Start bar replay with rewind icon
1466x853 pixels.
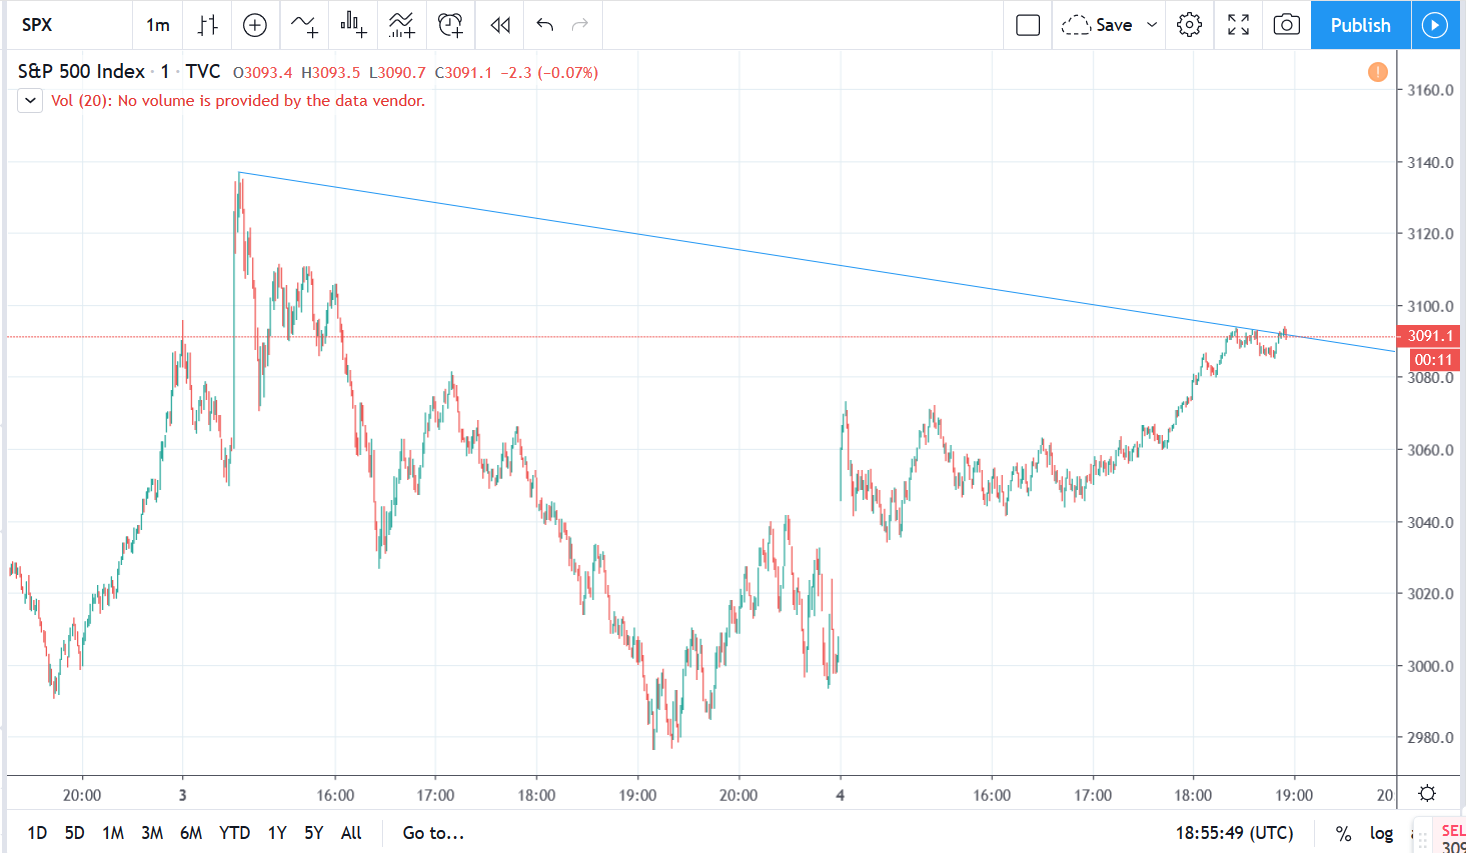[x=500, y=25]
